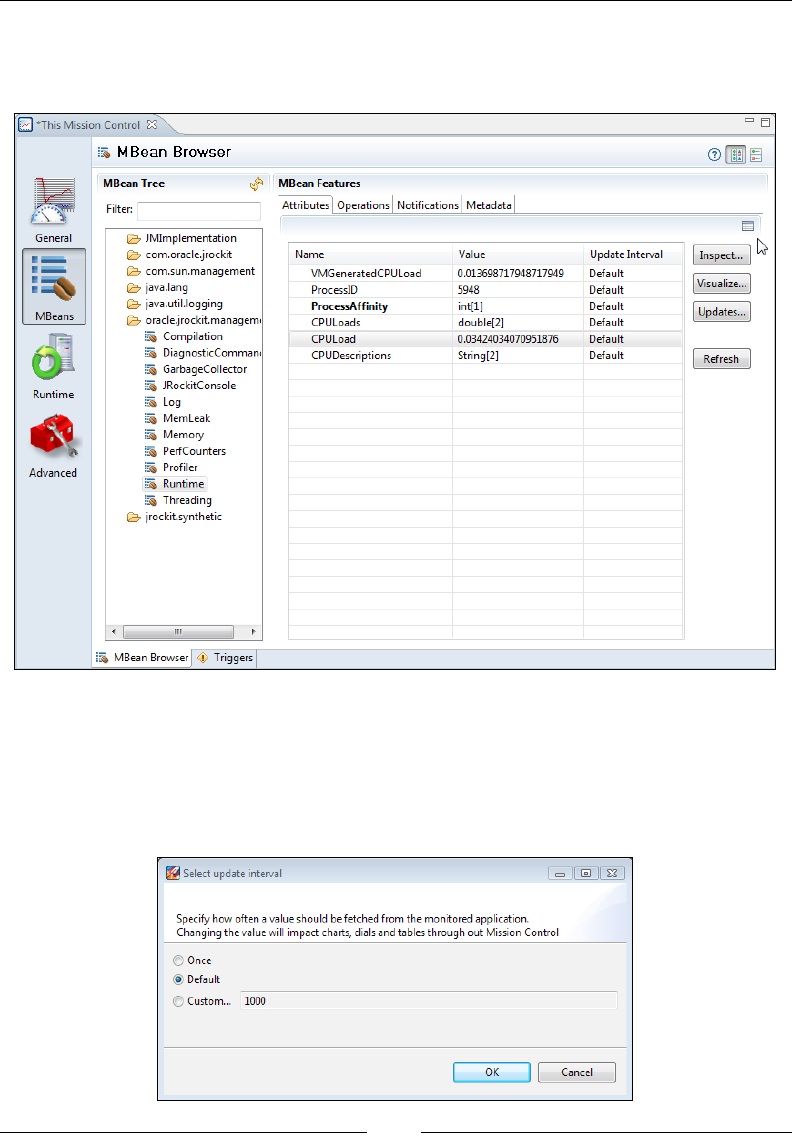Select the ProcessID attribute row
The height and width of the screenshot is (1142, 792).
[485, 290]
